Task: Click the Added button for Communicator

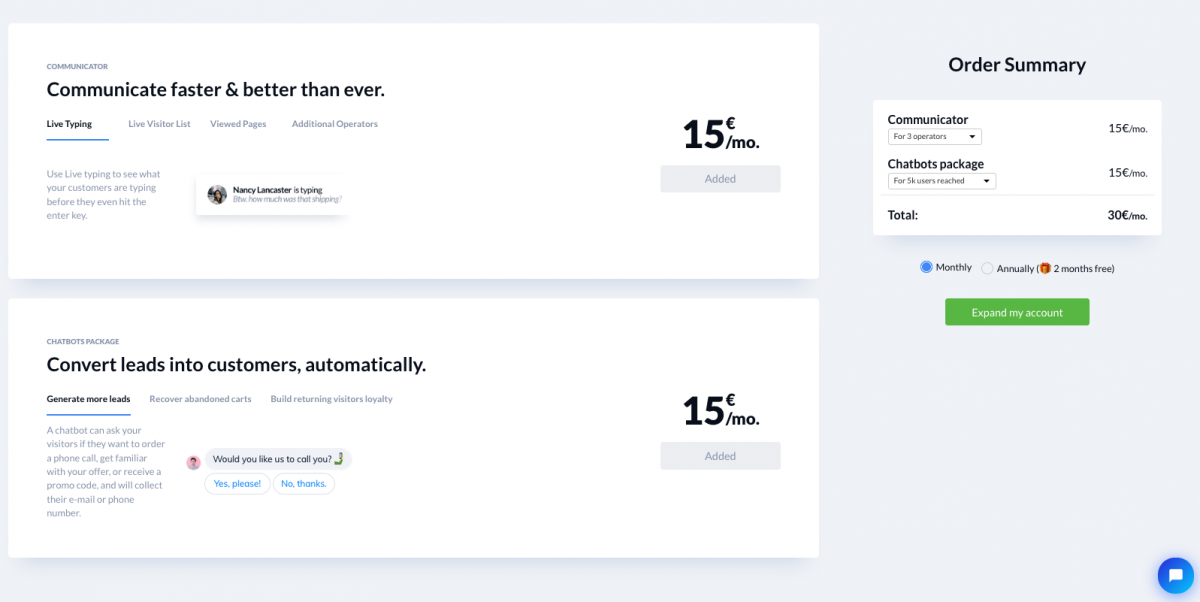Action: coord(720,179)
